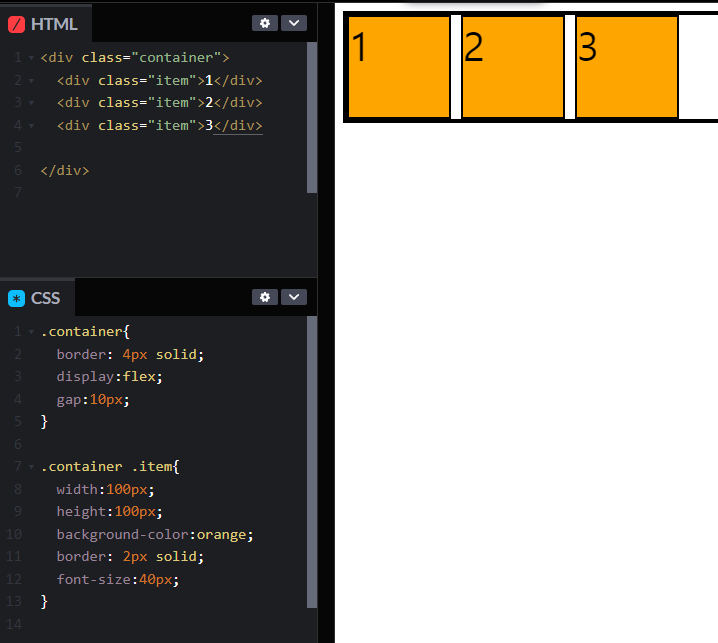
Task: Click HTML line with item 2 div
Action: 159,103
